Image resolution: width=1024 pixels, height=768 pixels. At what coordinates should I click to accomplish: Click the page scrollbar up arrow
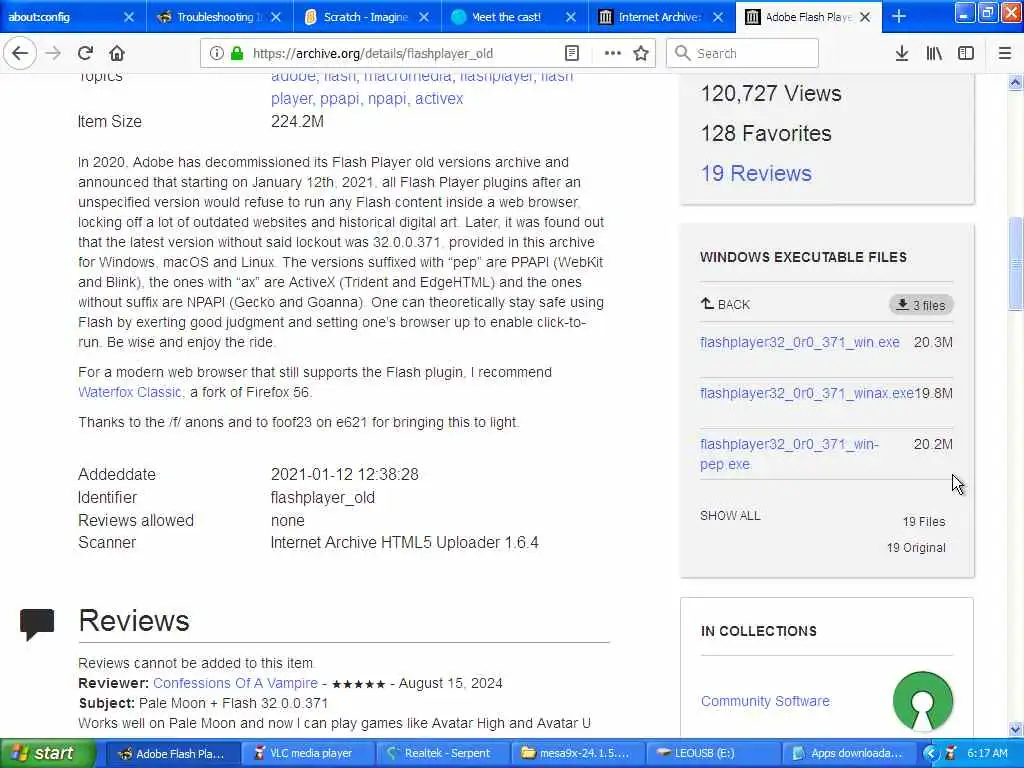point(1015,82)
